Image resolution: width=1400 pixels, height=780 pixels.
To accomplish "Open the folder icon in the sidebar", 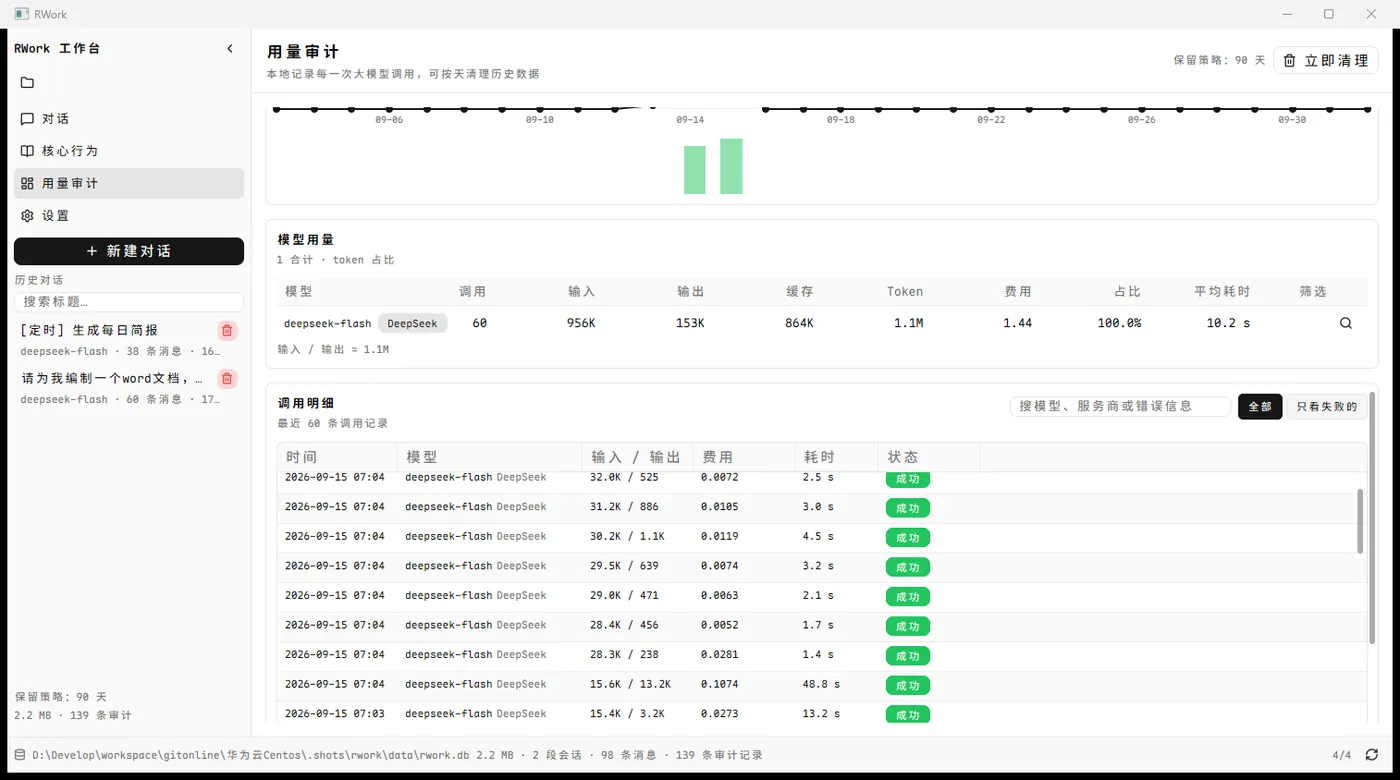I will coord(27,82).
